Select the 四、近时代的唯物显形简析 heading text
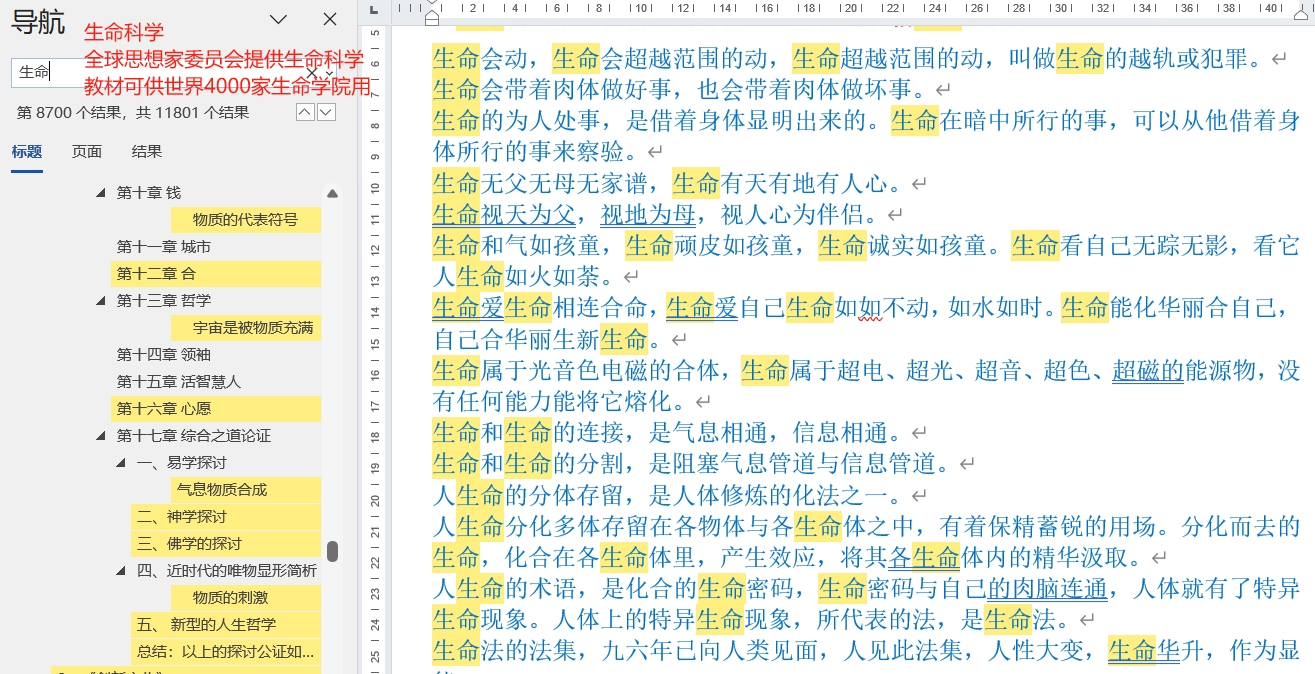The image size is (1315, 674). (227, 571)
